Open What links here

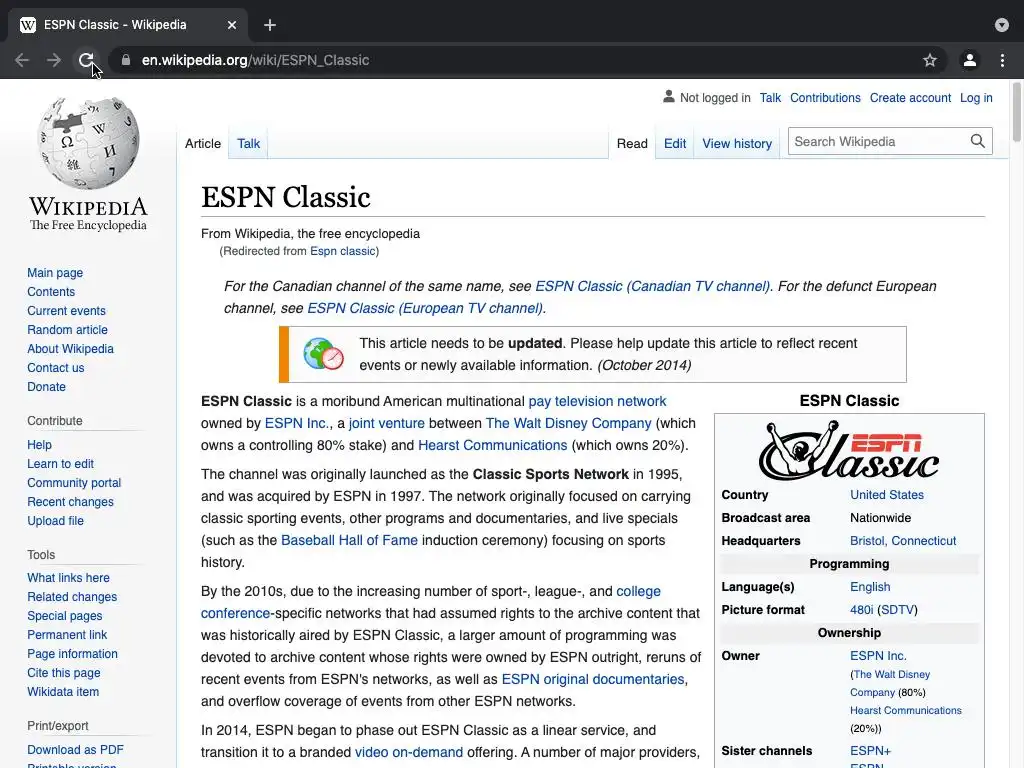(x=68, y=578)
